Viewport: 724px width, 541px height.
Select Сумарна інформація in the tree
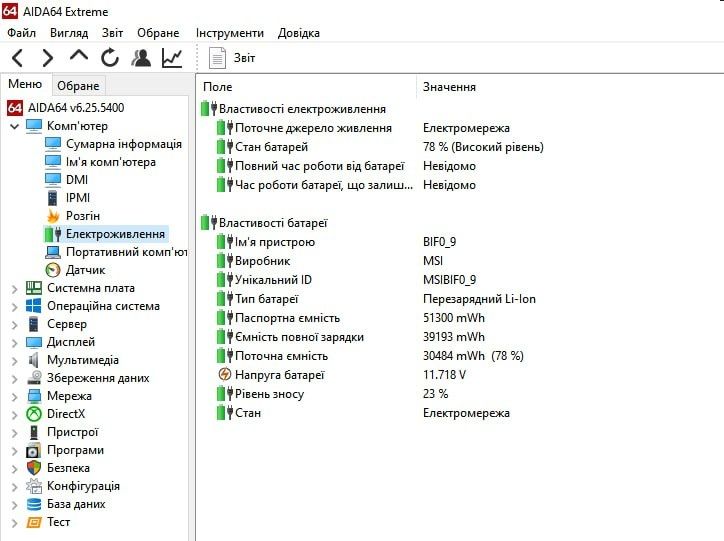123,144
